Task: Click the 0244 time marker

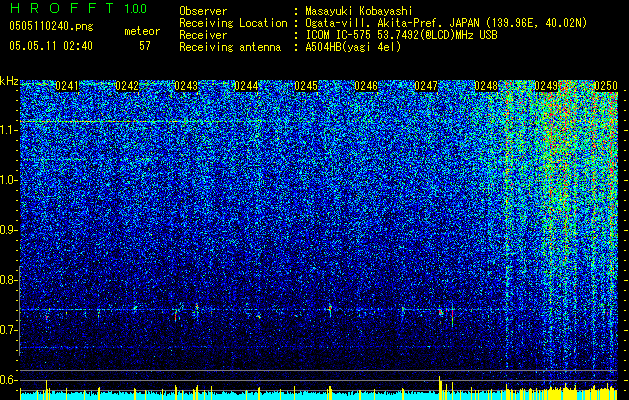Action: click(x=246, y=86)
